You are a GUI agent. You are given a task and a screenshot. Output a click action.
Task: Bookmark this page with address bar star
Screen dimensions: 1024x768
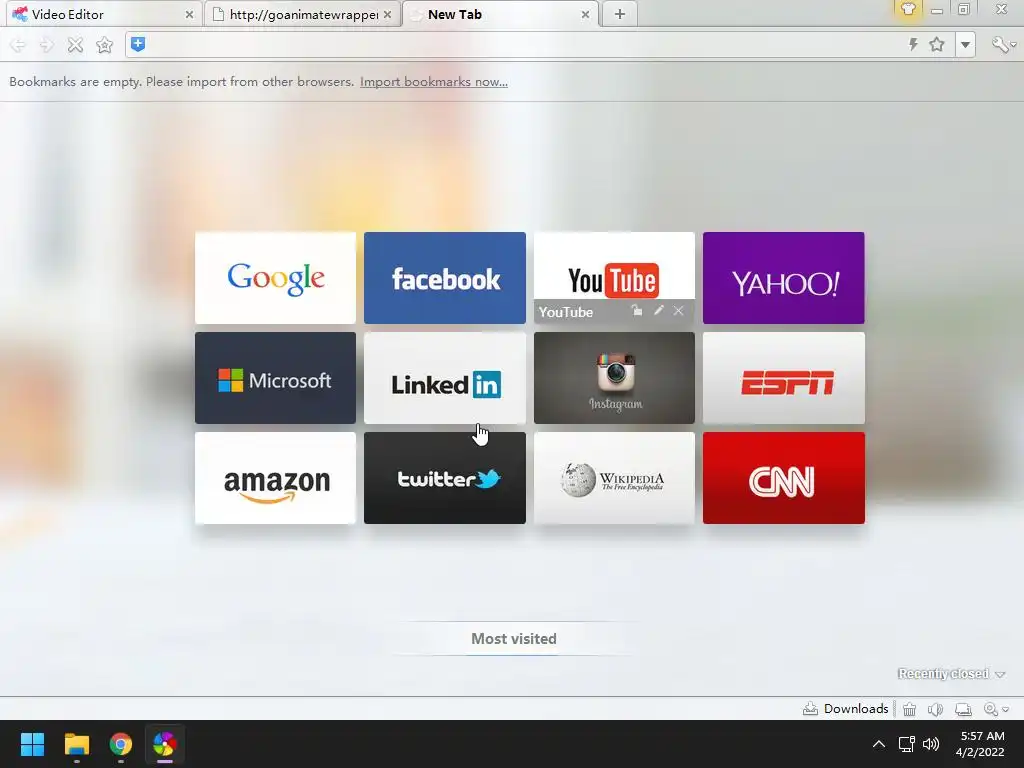[x=936, y=44]
